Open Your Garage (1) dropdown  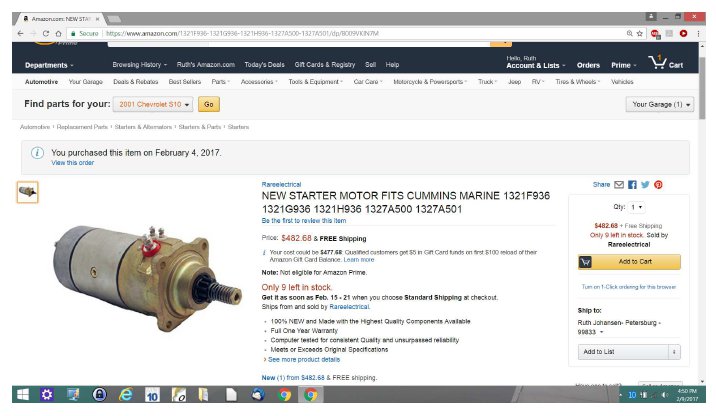[x=660, y=105]
